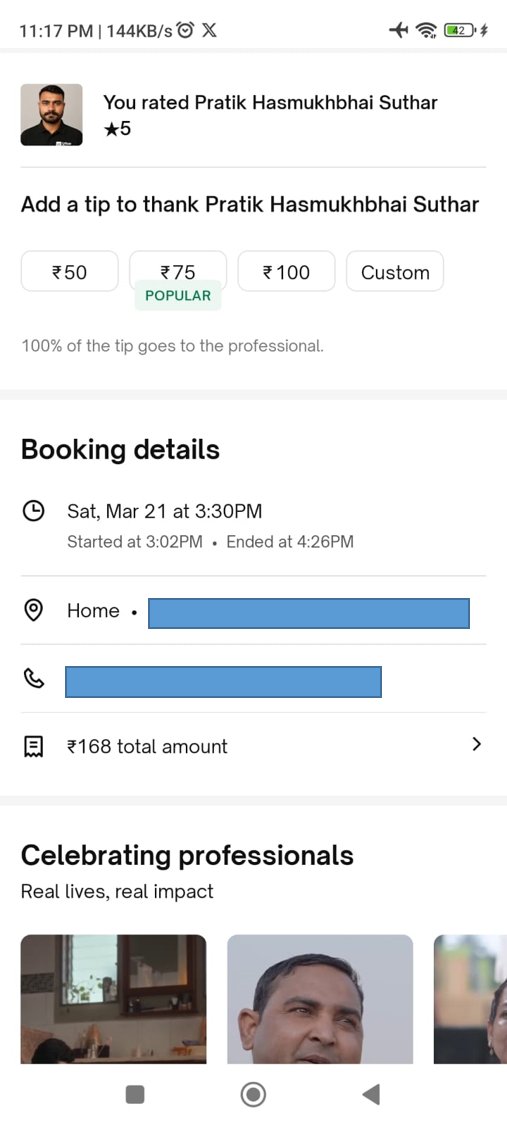This screenshot has width=507, height=1125.
Task: Select the ₹50 tip option
Action: 70,271
